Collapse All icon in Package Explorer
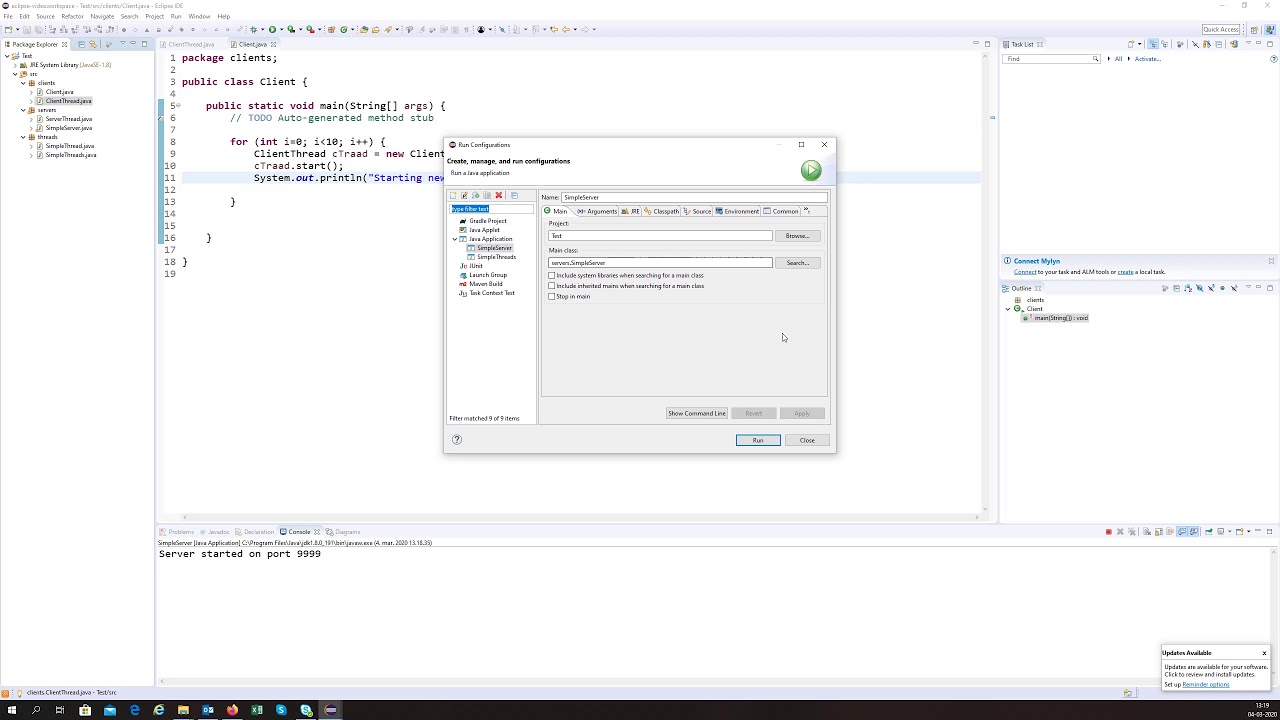This screenshot has width=1280, height=720. [x=81, y=44]
